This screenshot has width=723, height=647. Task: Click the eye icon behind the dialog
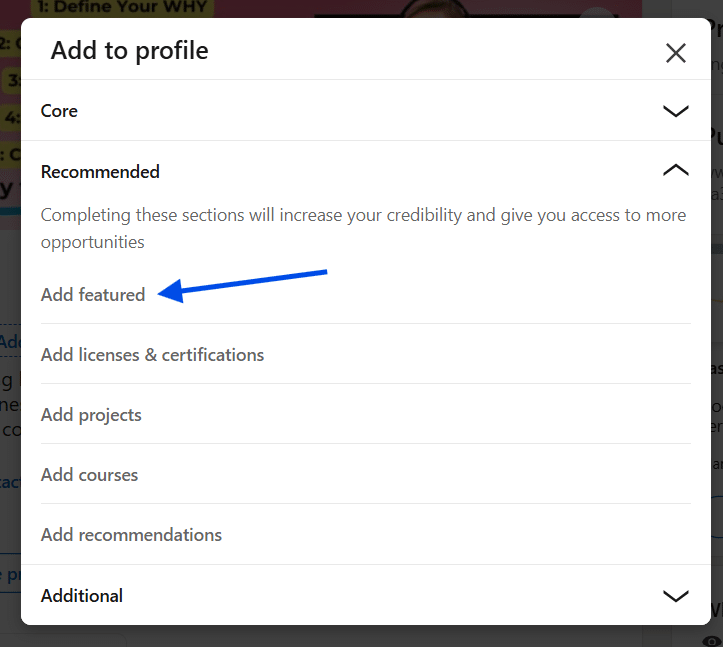click(x=712, y=639)
